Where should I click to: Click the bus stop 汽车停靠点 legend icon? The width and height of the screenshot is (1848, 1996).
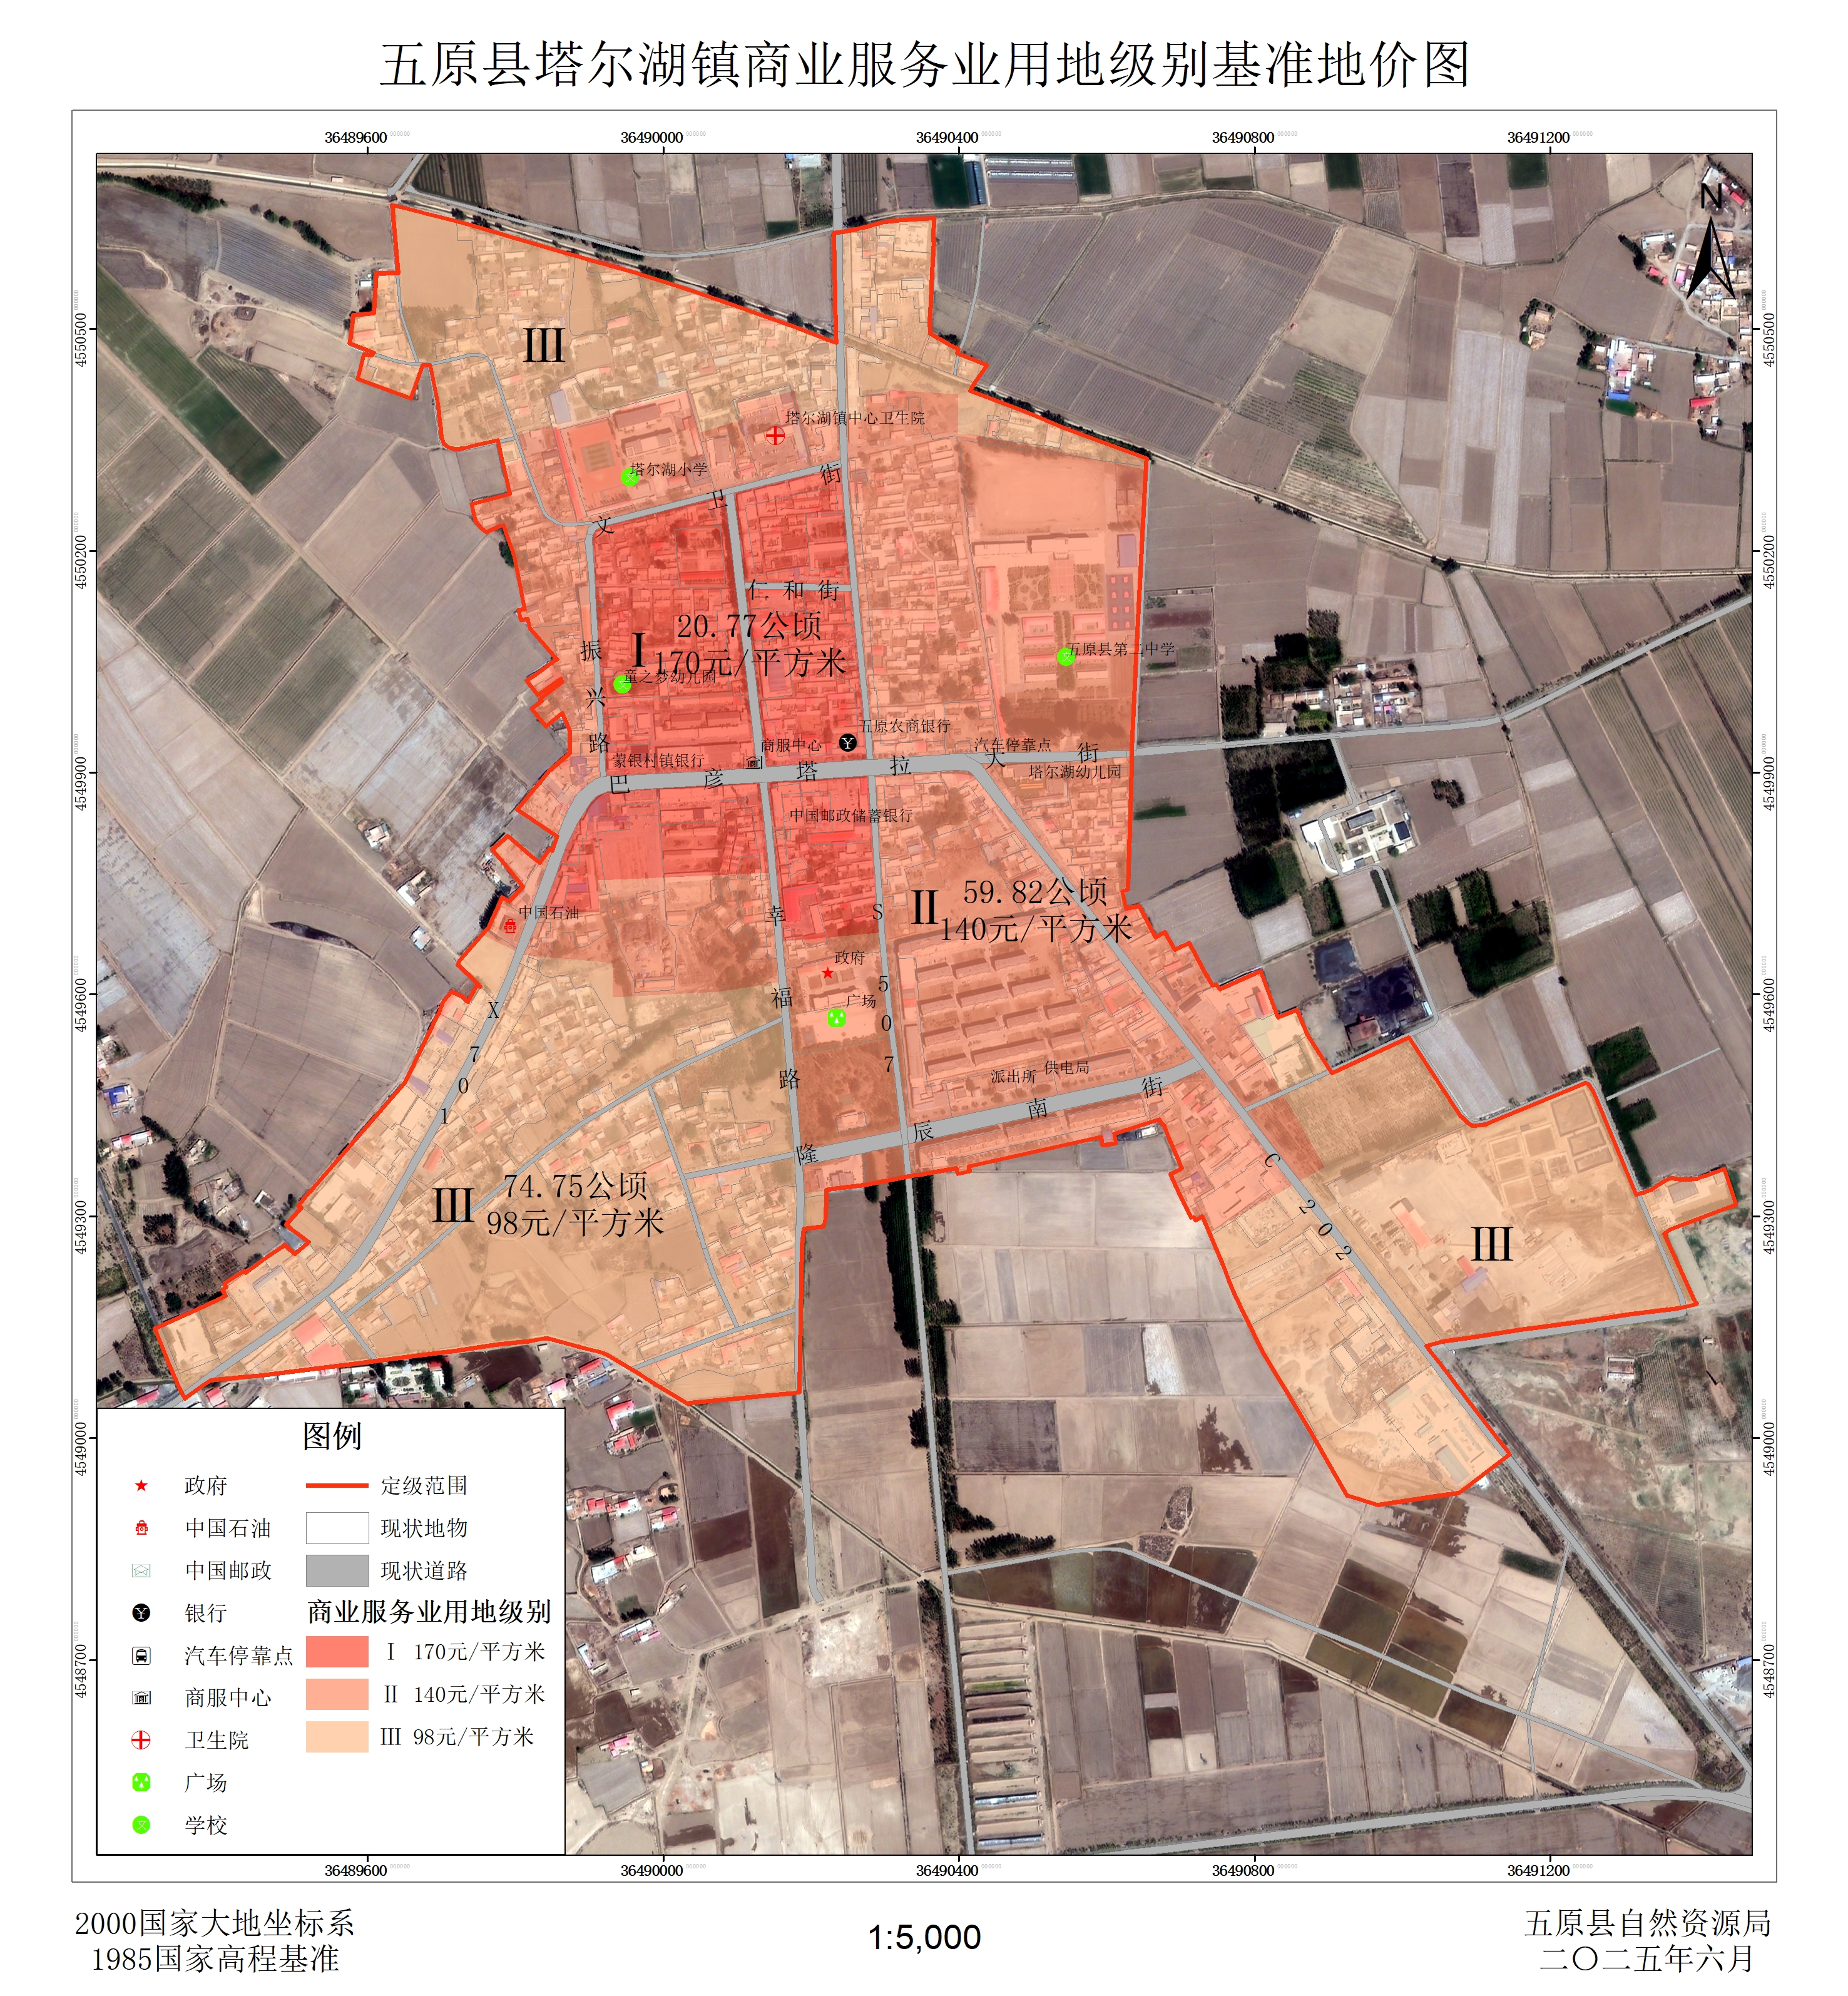[x=141, y=1655]
